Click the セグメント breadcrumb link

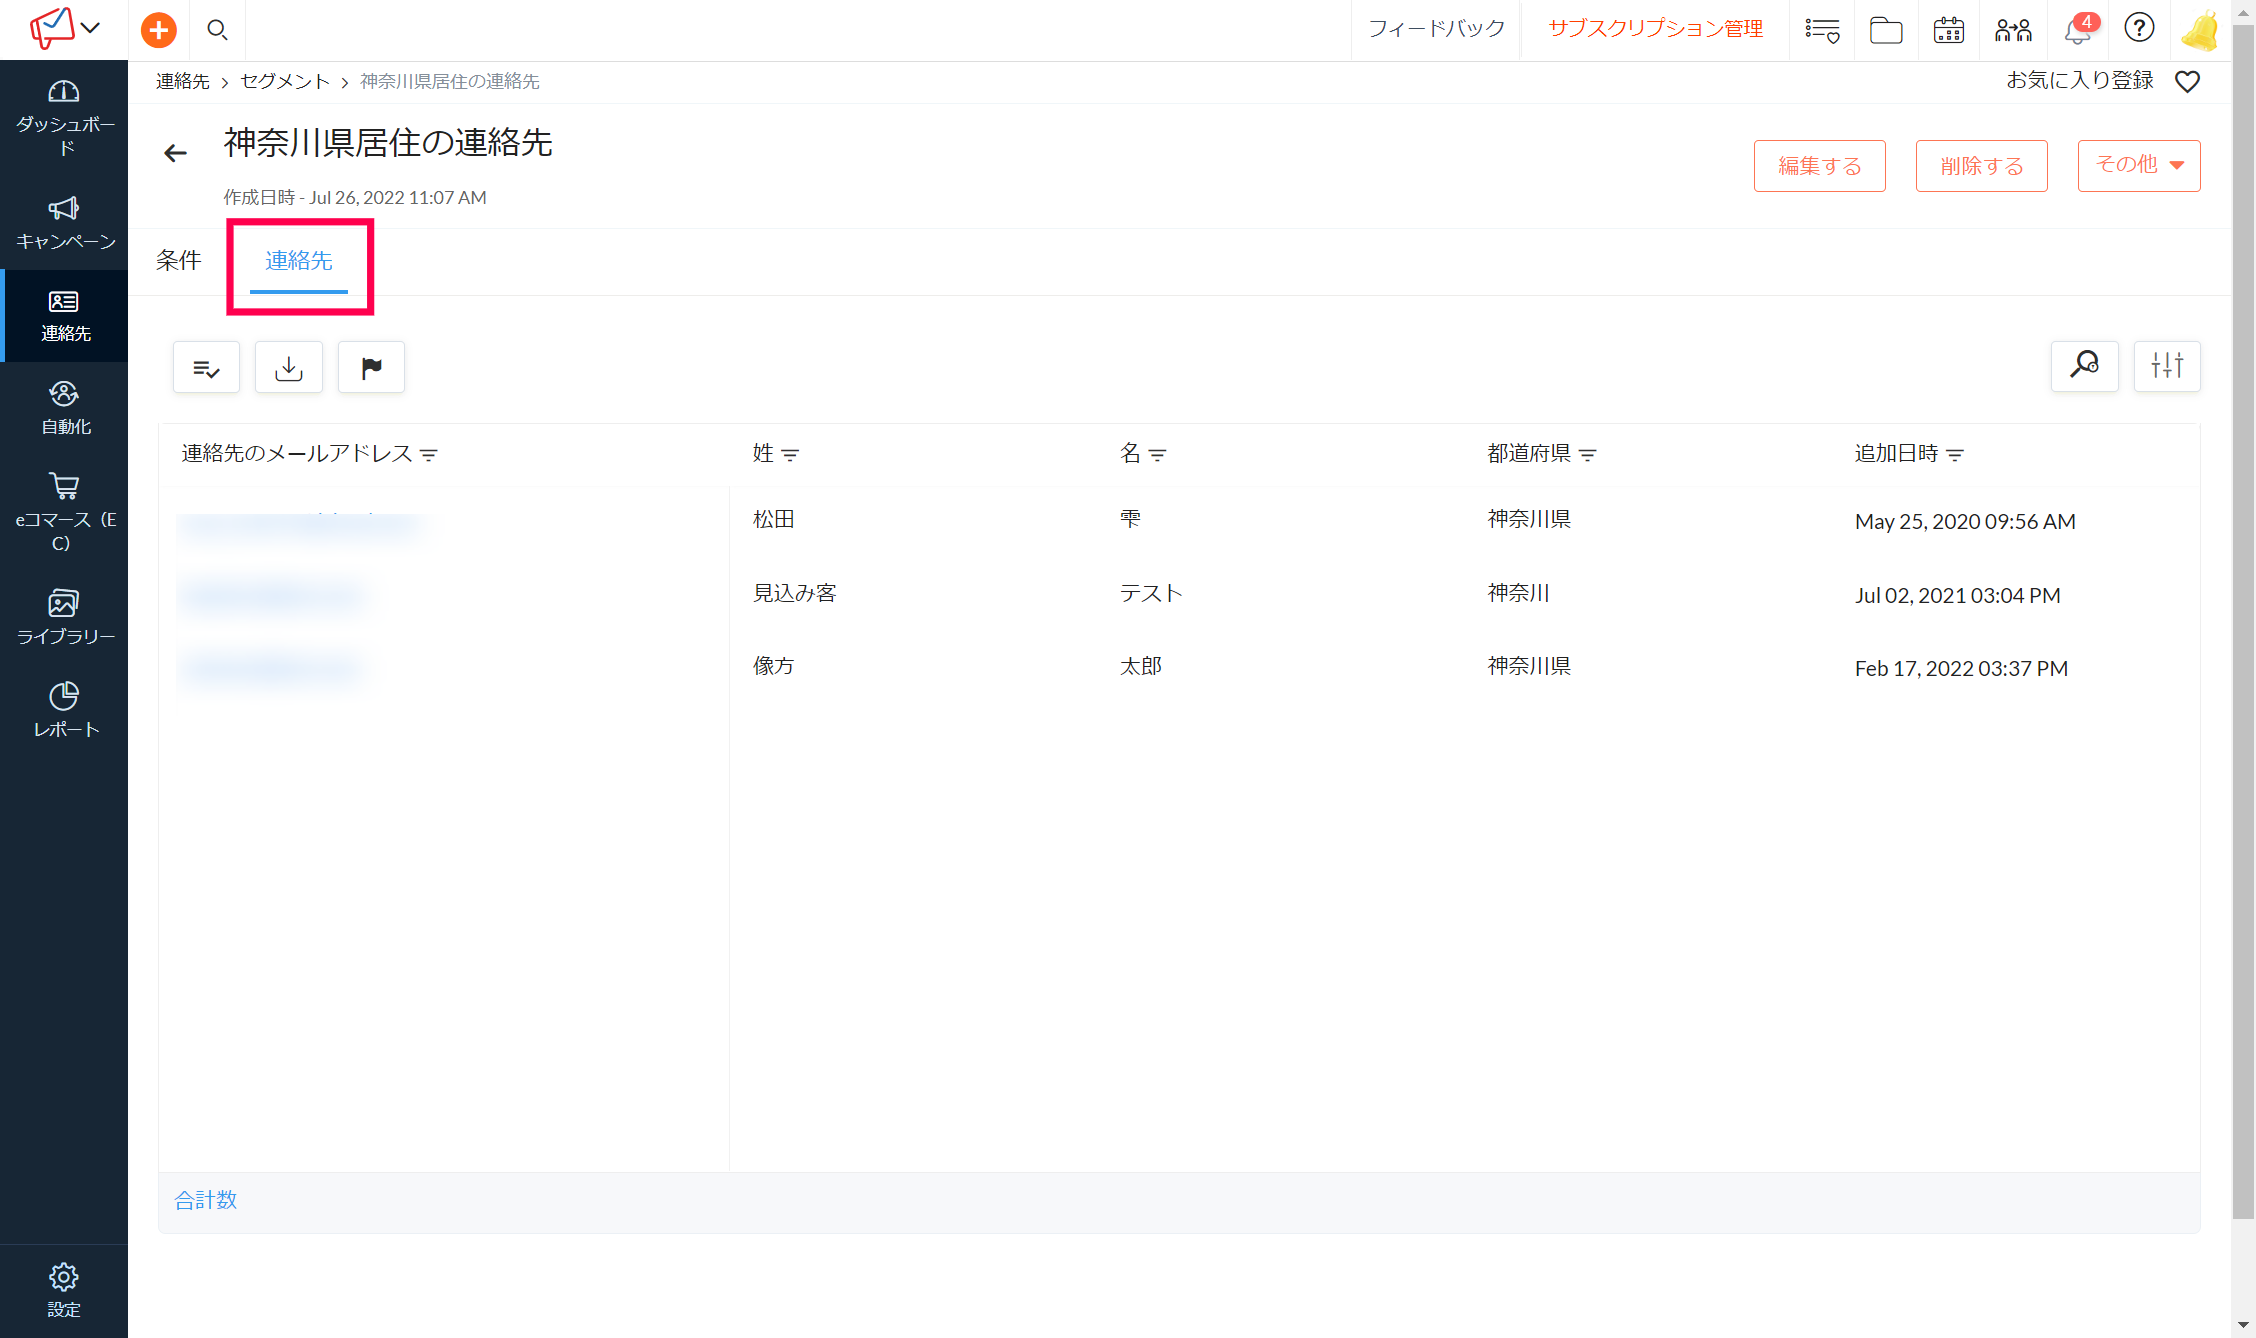pyautogui.click(x=285, y=82)
